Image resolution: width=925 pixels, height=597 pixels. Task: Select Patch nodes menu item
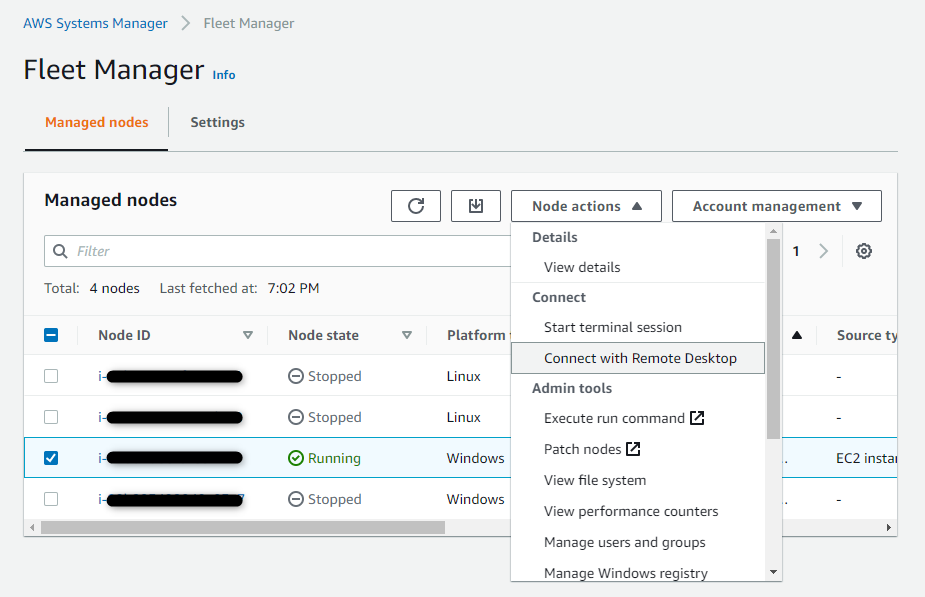[638, 449]
